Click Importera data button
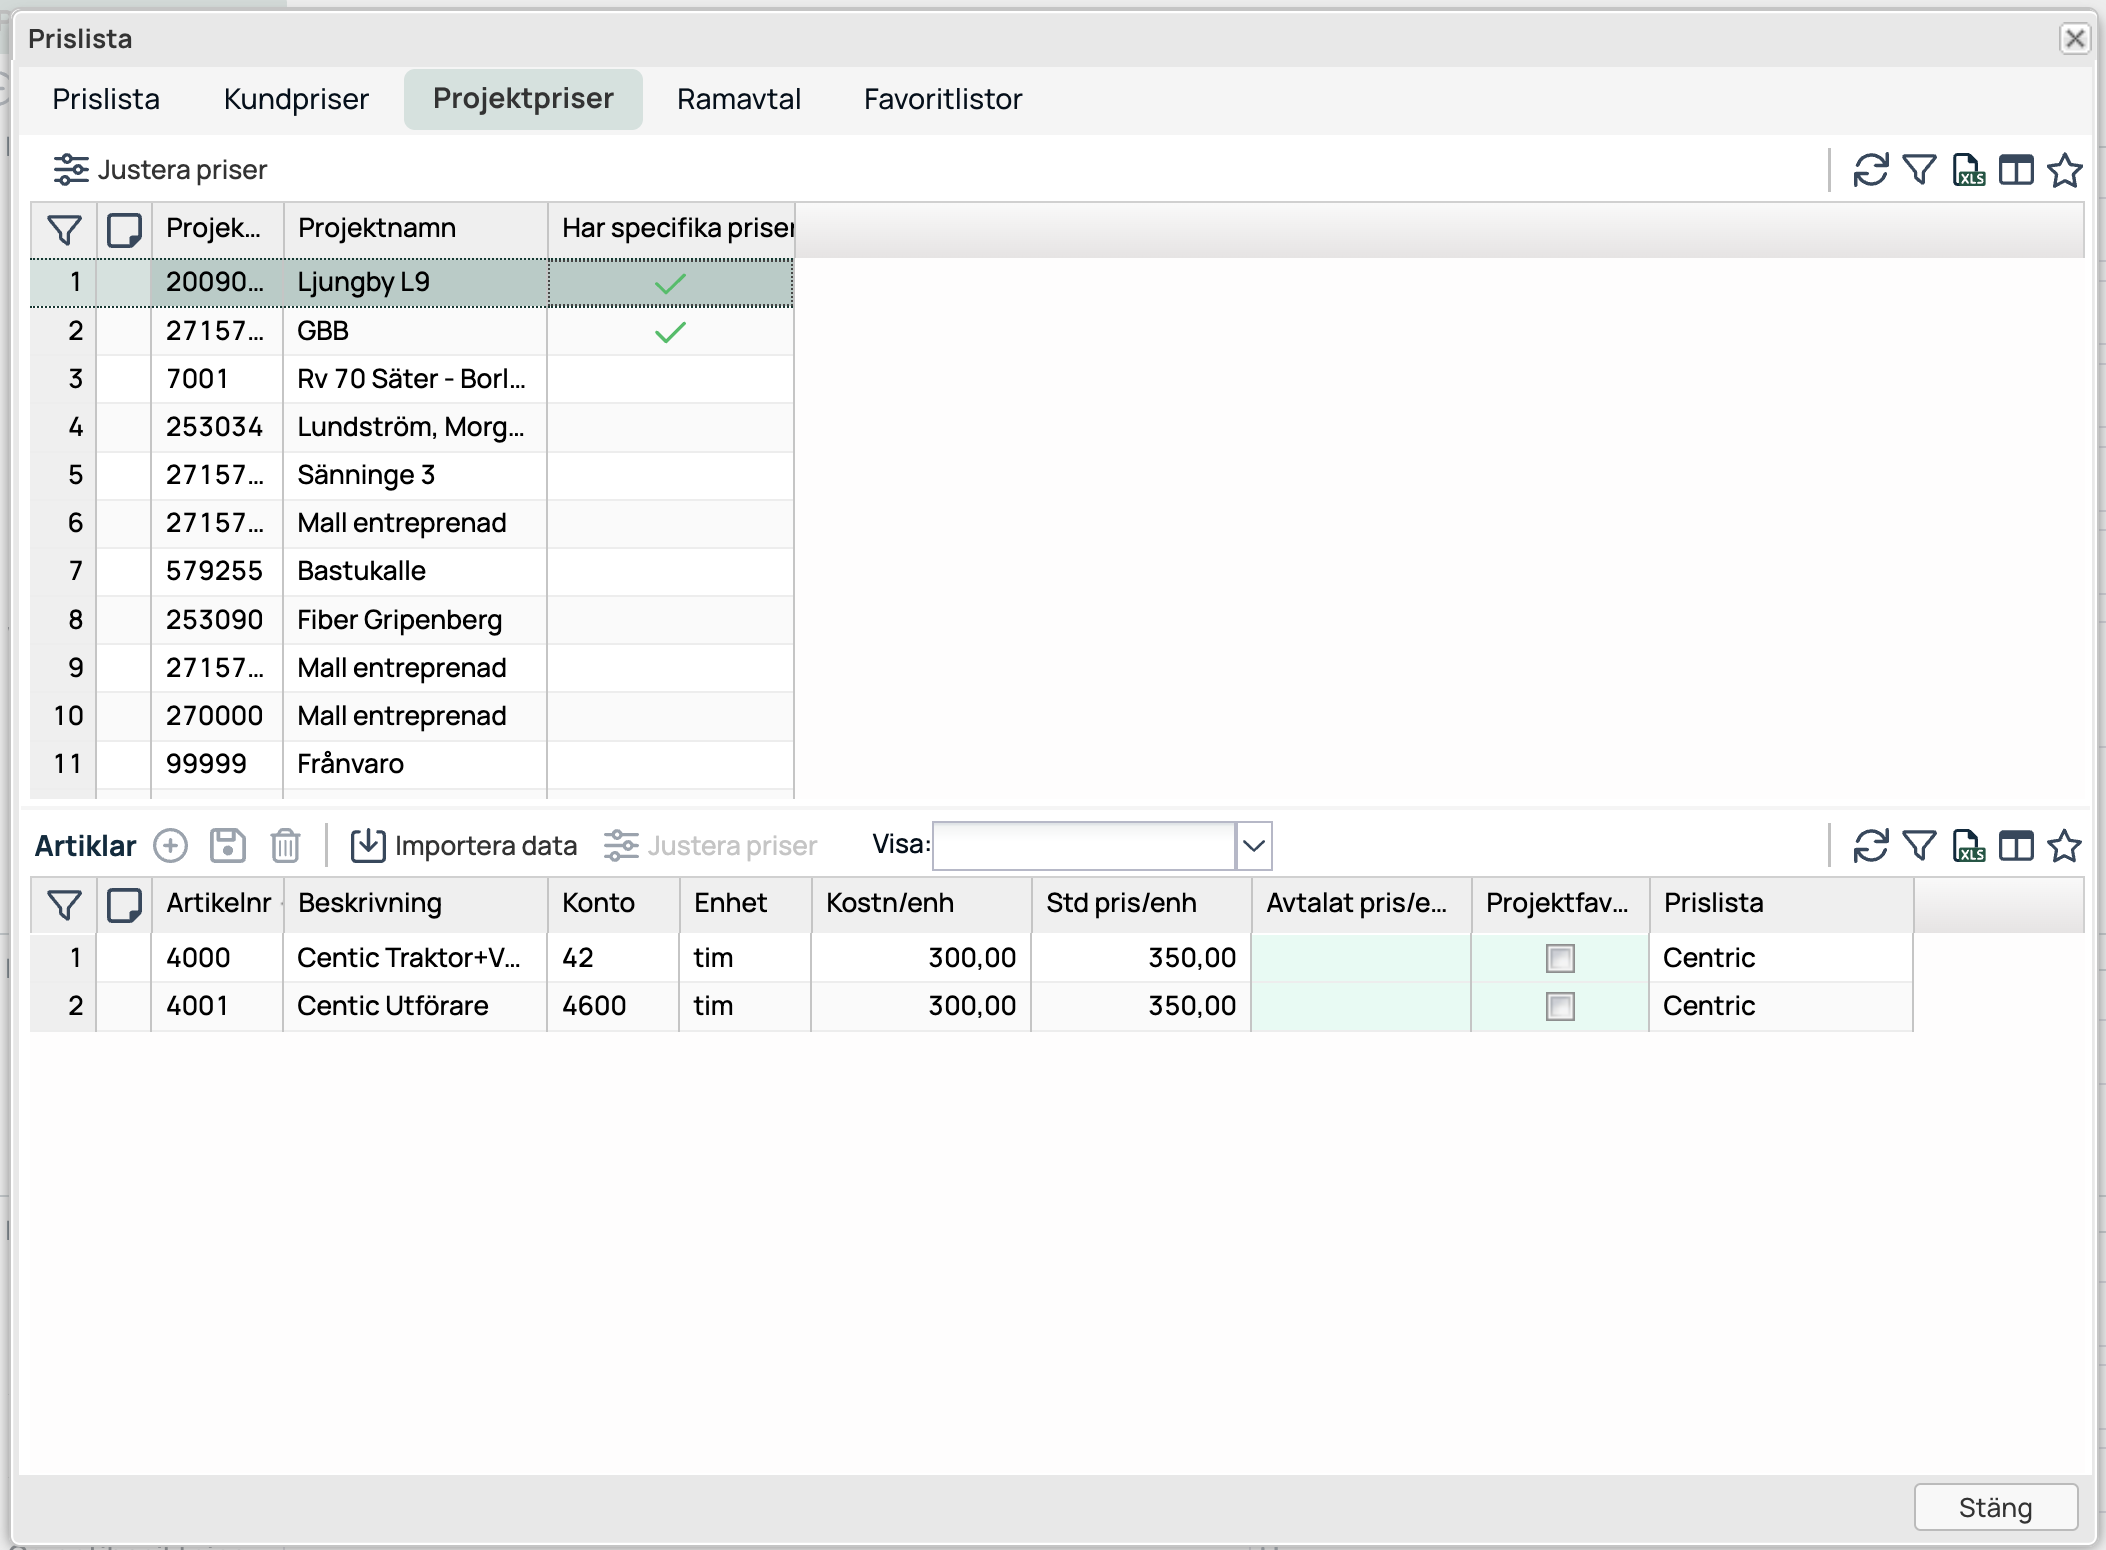 point(464,846)
